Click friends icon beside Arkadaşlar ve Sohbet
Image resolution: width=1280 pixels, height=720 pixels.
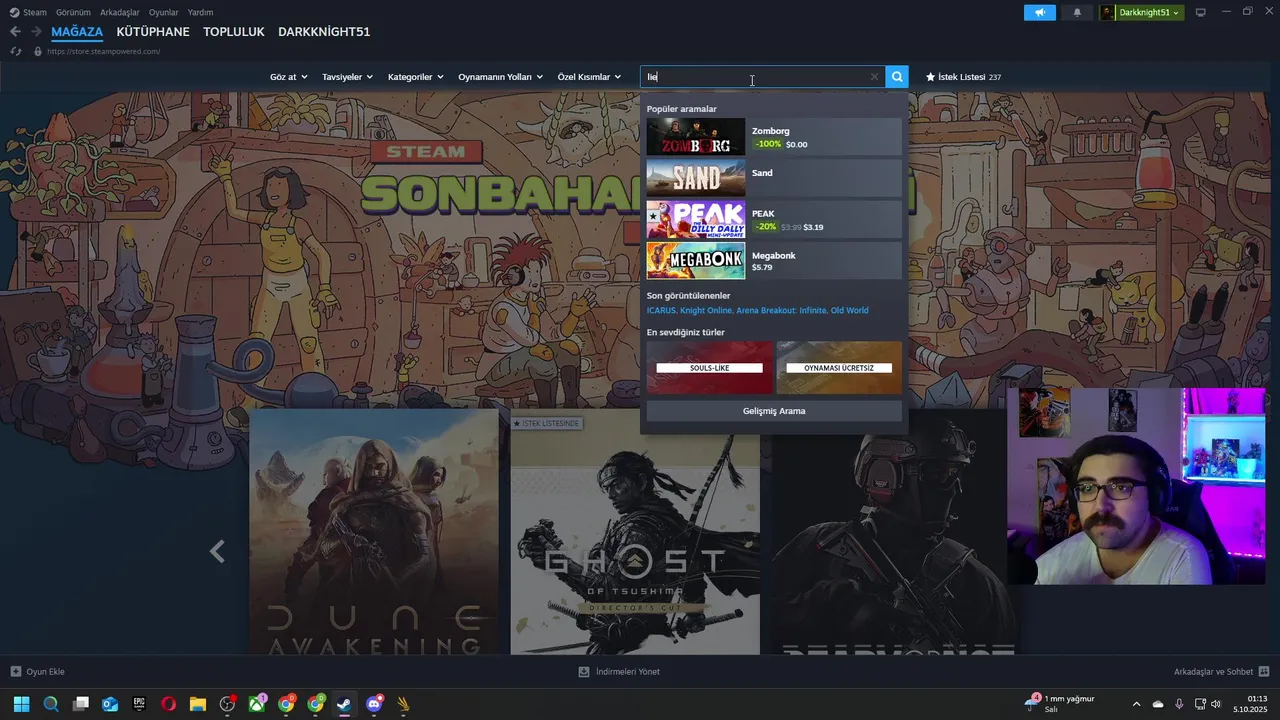[x=1264, y=672]
